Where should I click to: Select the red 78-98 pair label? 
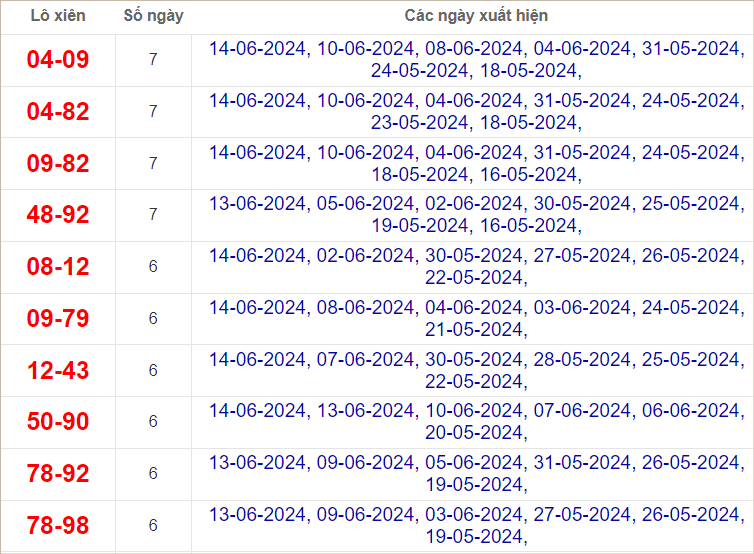coord(58,525)
